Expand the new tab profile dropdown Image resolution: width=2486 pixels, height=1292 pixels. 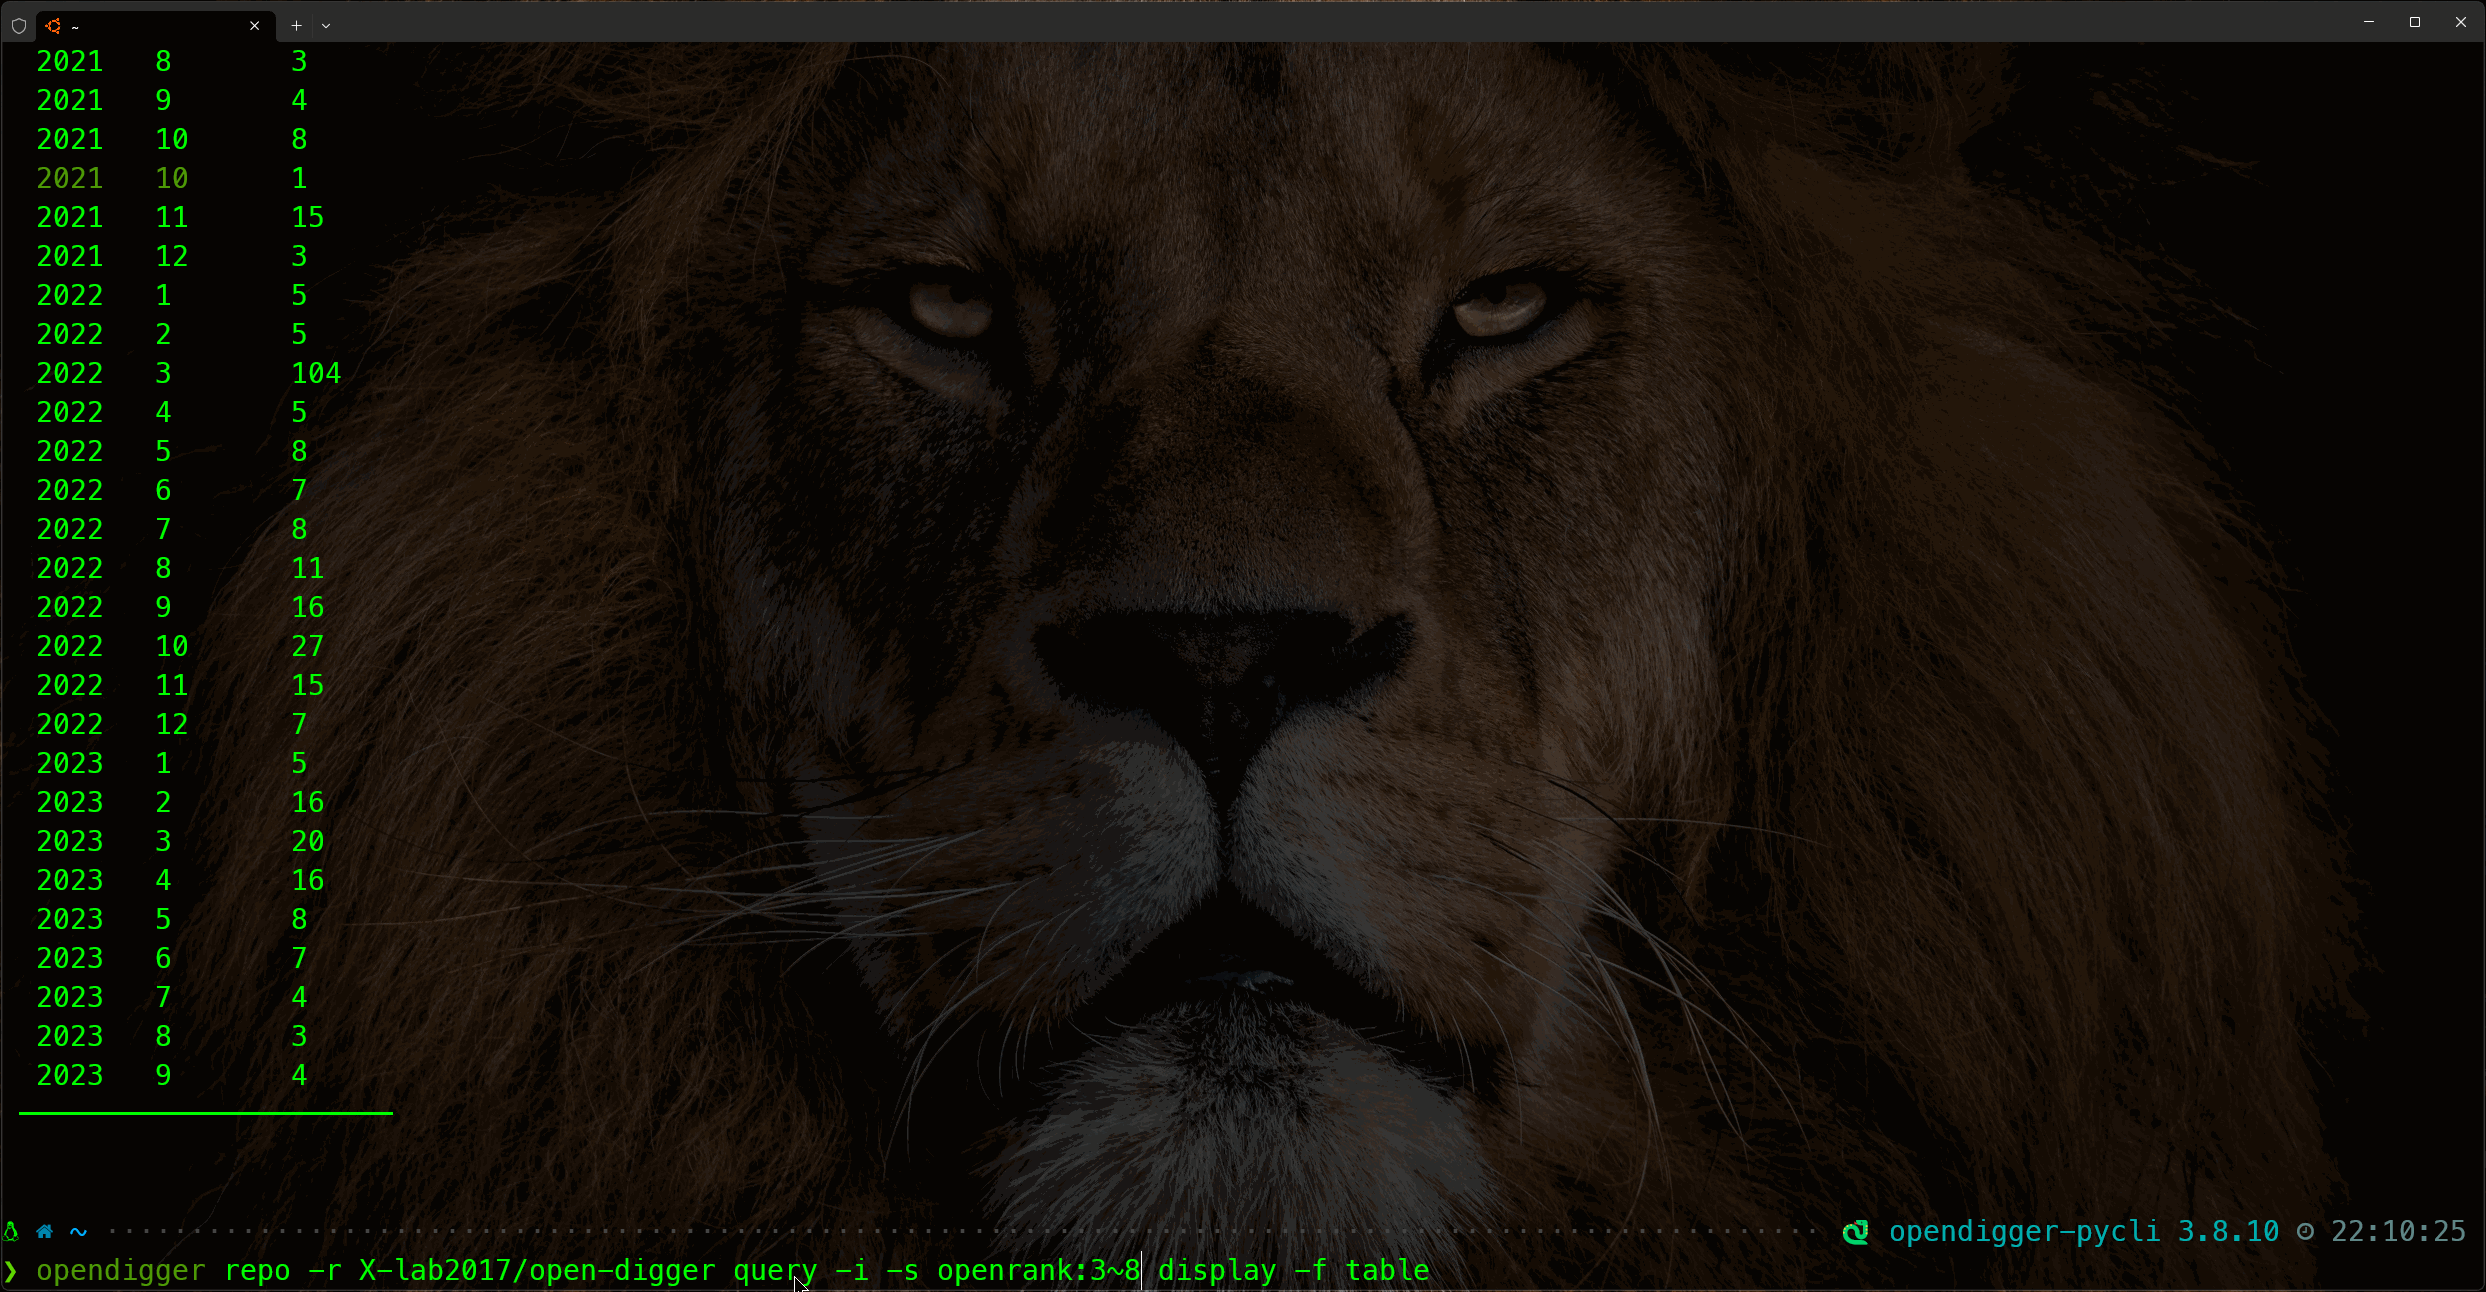point(326,25)
